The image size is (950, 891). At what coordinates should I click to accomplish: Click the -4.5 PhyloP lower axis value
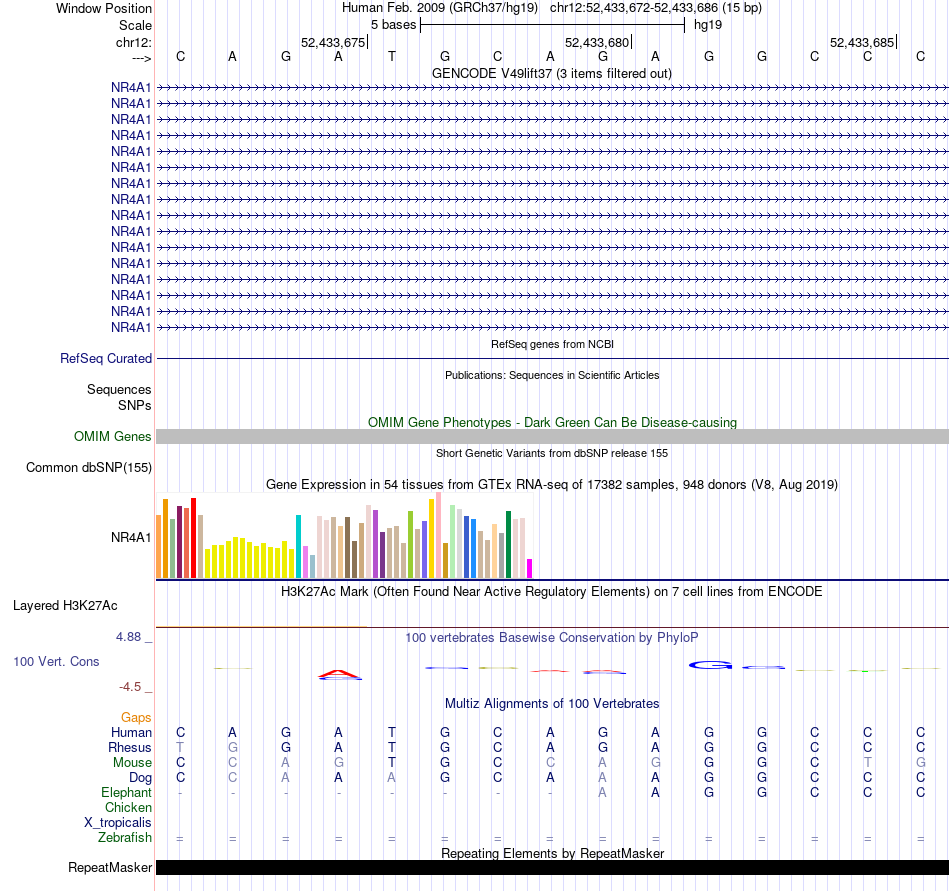pyautogui.click(x=130, y=687)
